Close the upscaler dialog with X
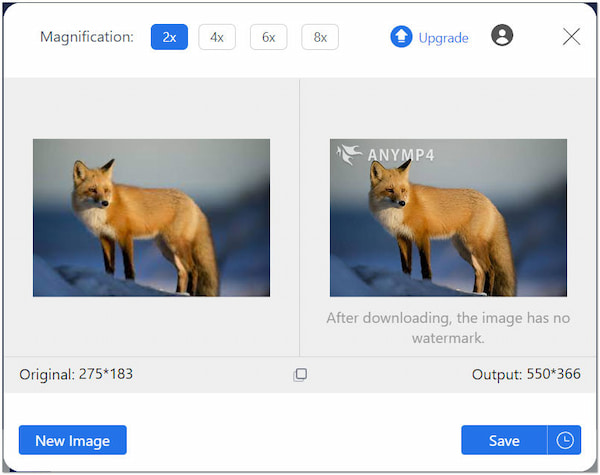The width and height of the screenshot is (600, 475). (x=571, y=37)
